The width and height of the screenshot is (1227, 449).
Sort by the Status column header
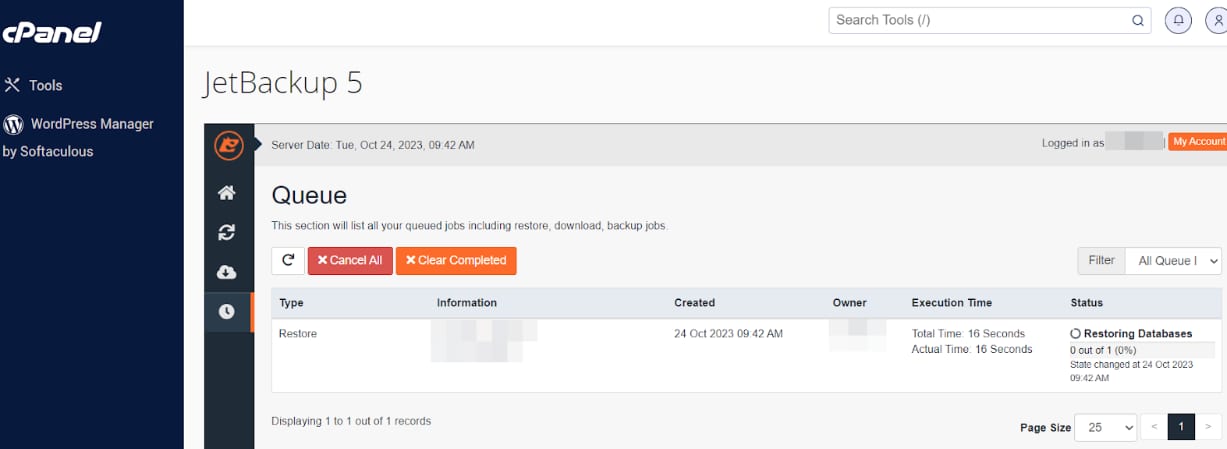click(1087, 303)
